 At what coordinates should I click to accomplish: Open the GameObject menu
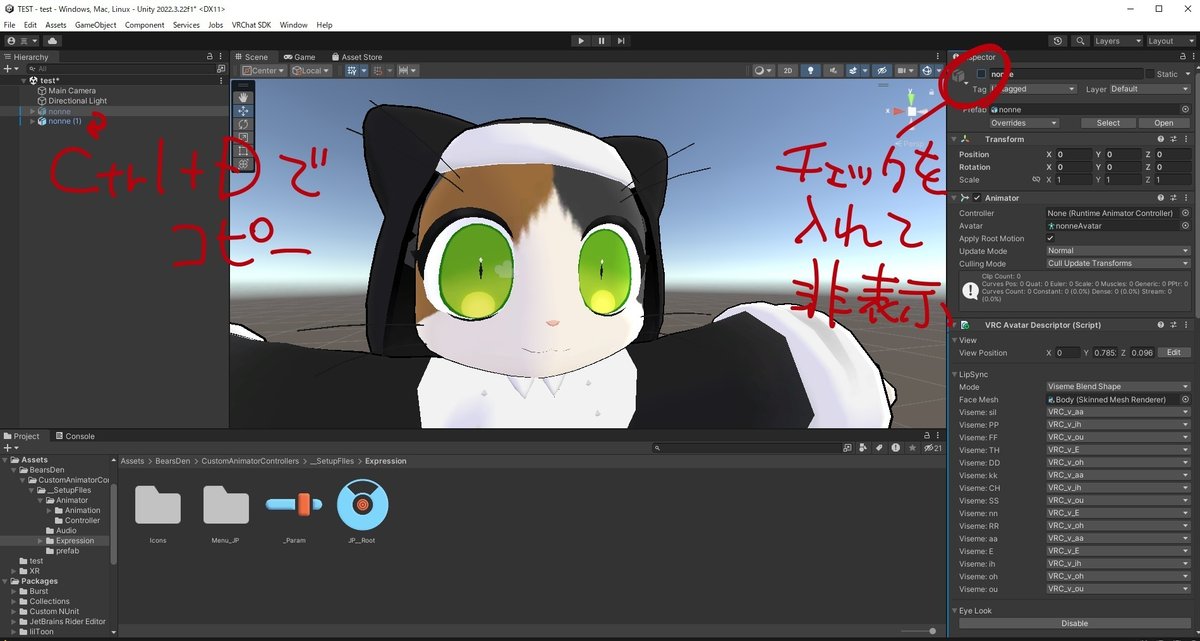coord(95,25)
